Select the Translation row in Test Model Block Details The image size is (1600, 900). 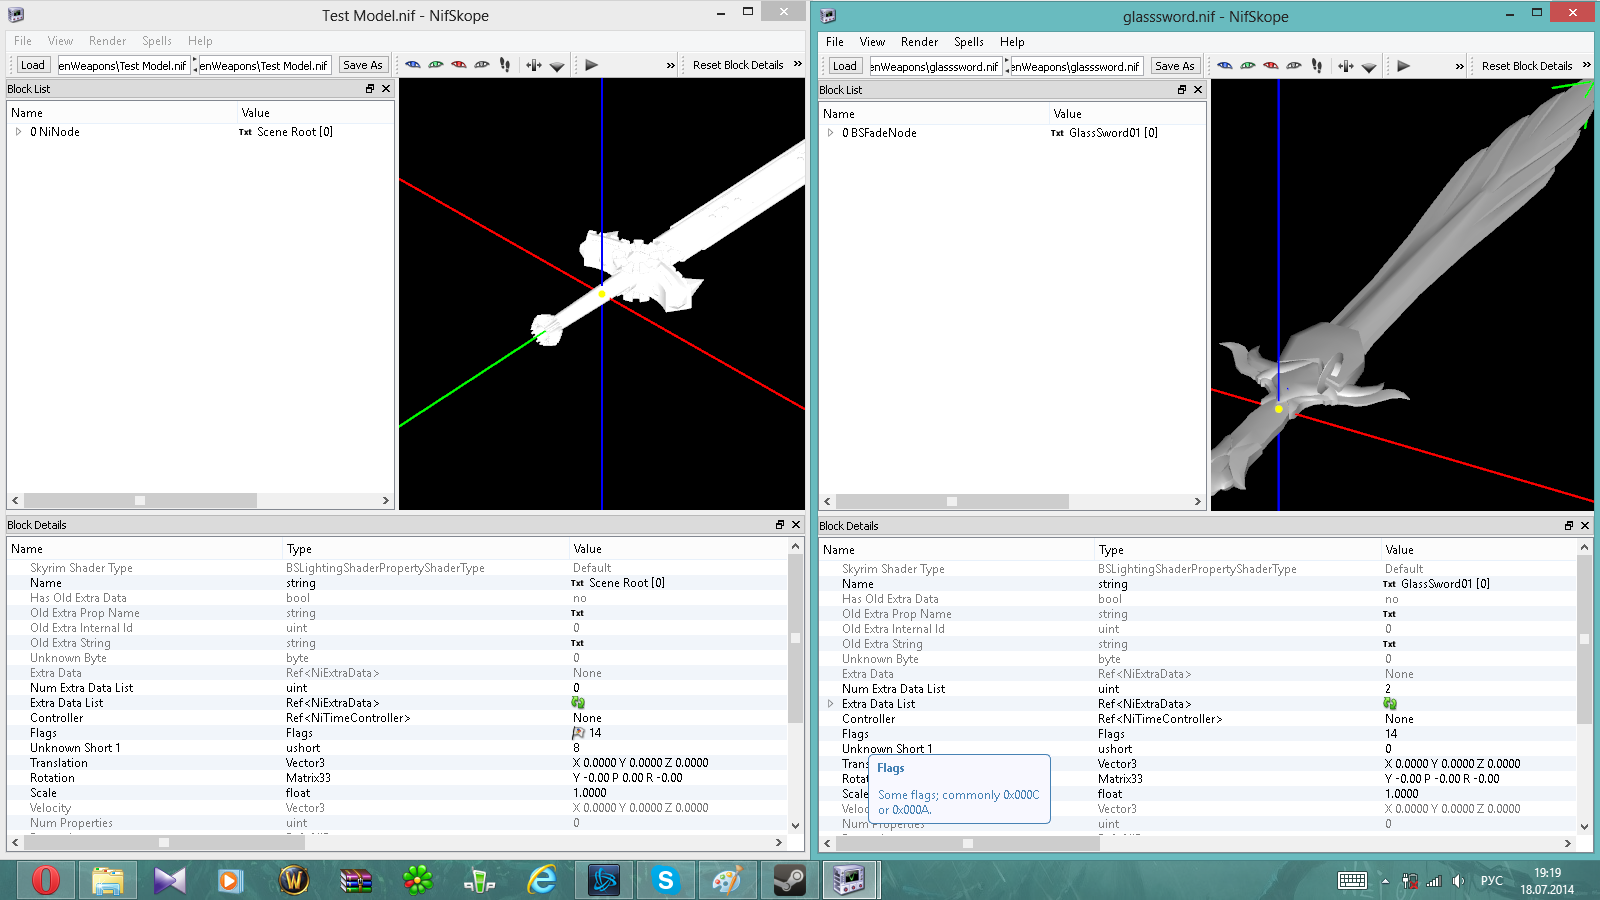click(x=397, y=763)
